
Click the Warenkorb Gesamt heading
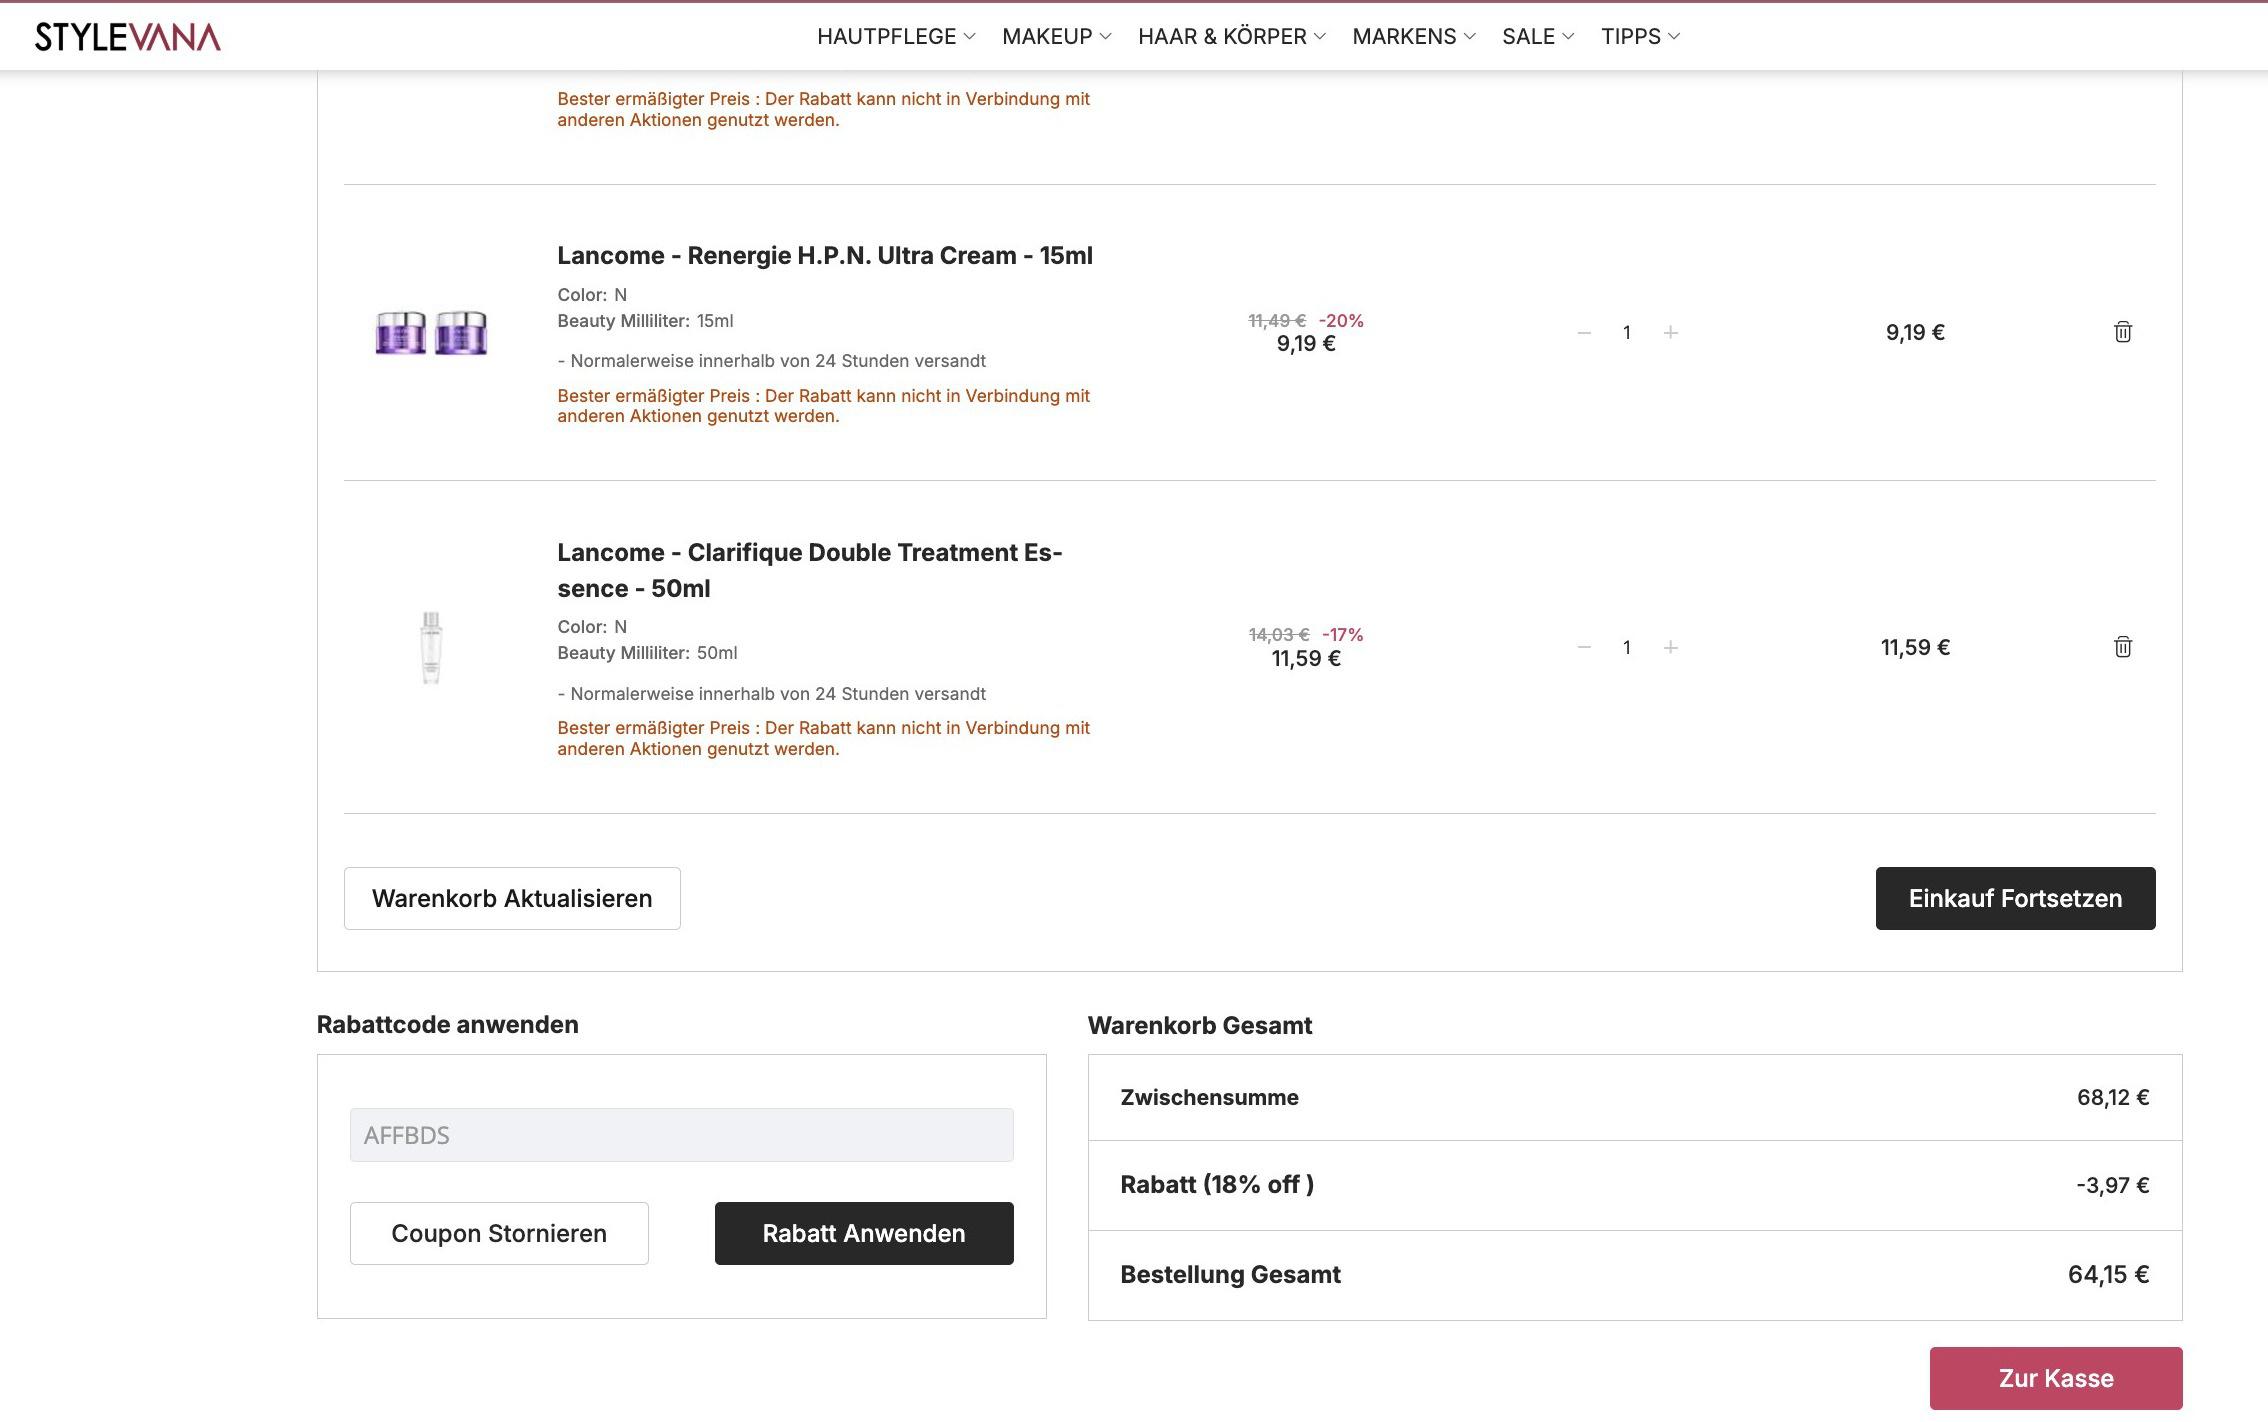coord(1200,1026)
